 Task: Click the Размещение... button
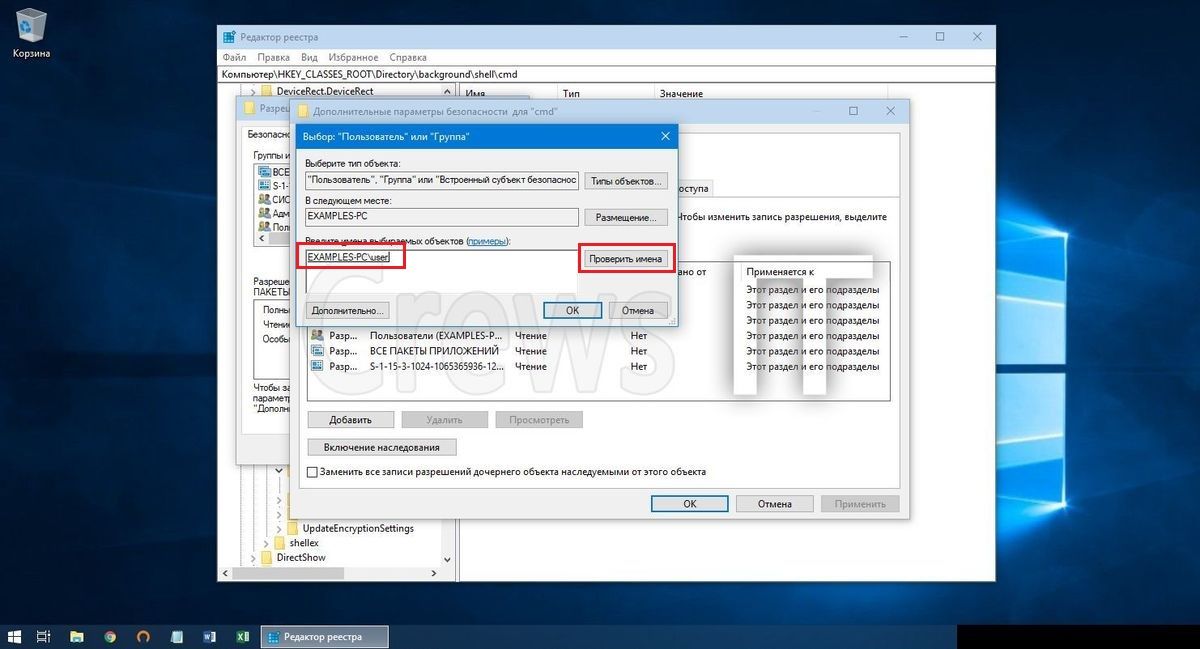[625, 217]
